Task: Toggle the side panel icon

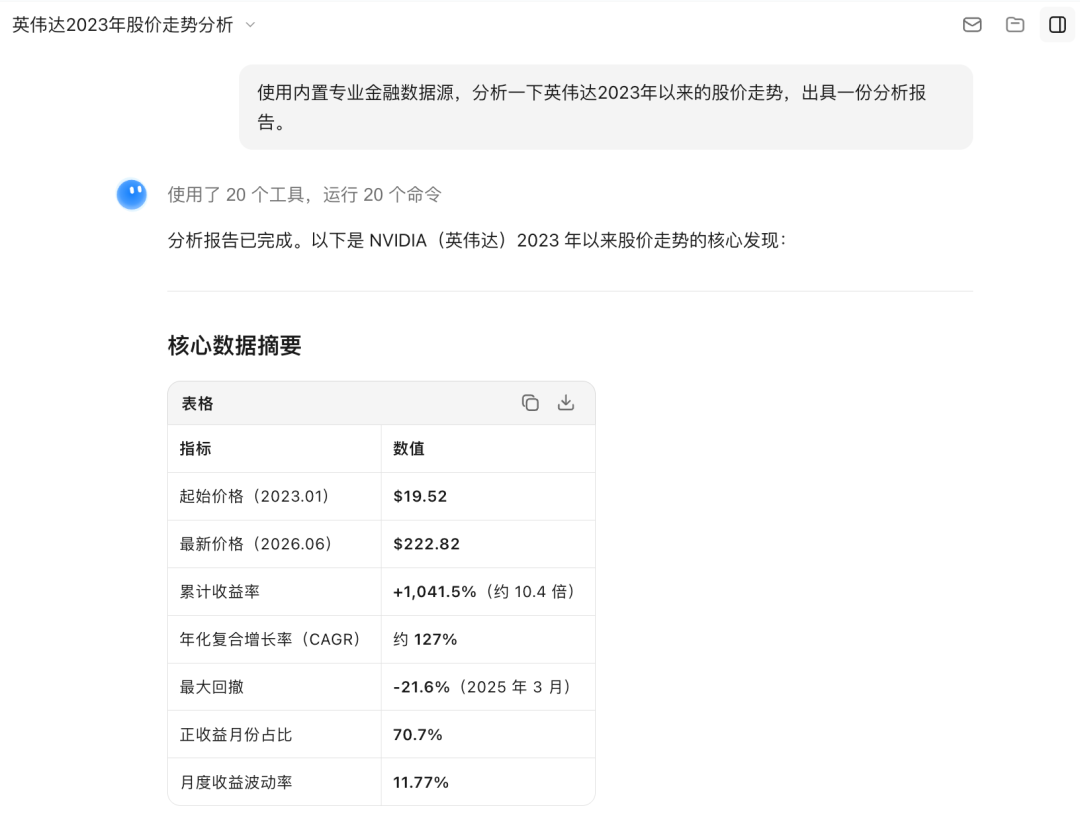Action: coord(1057,25)
